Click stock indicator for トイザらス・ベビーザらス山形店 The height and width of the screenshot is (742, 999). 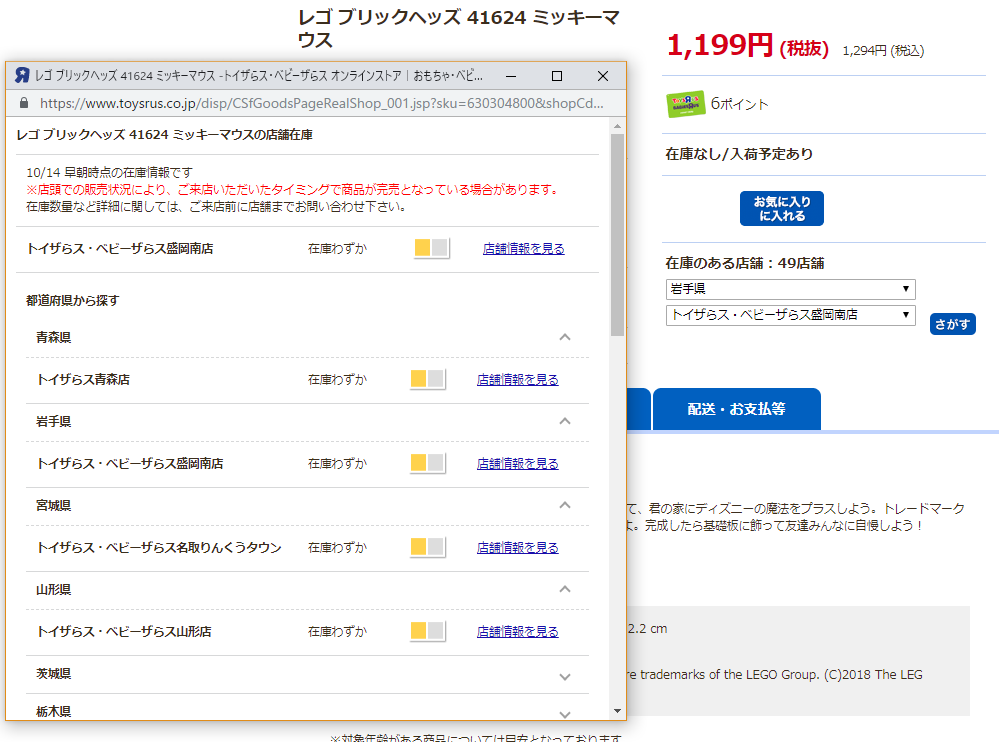(x=428, y=632)
